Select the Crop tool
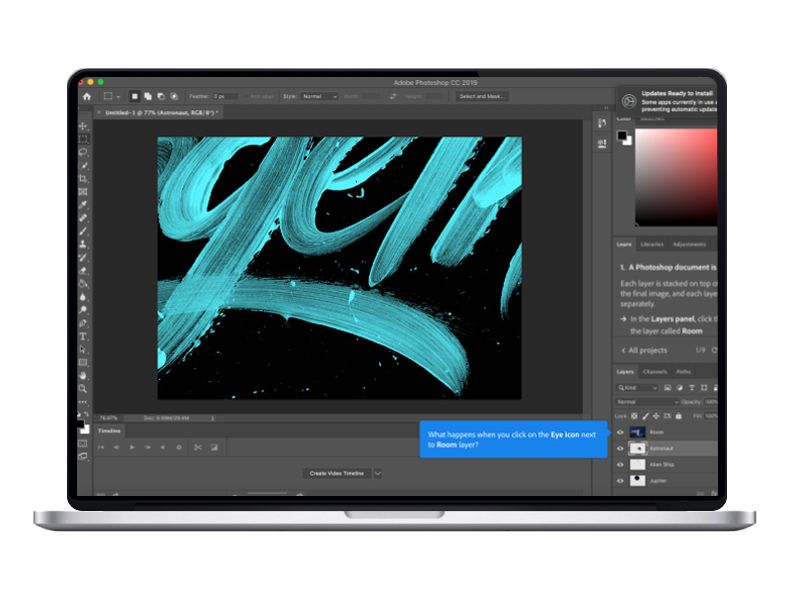 (84, 178)
